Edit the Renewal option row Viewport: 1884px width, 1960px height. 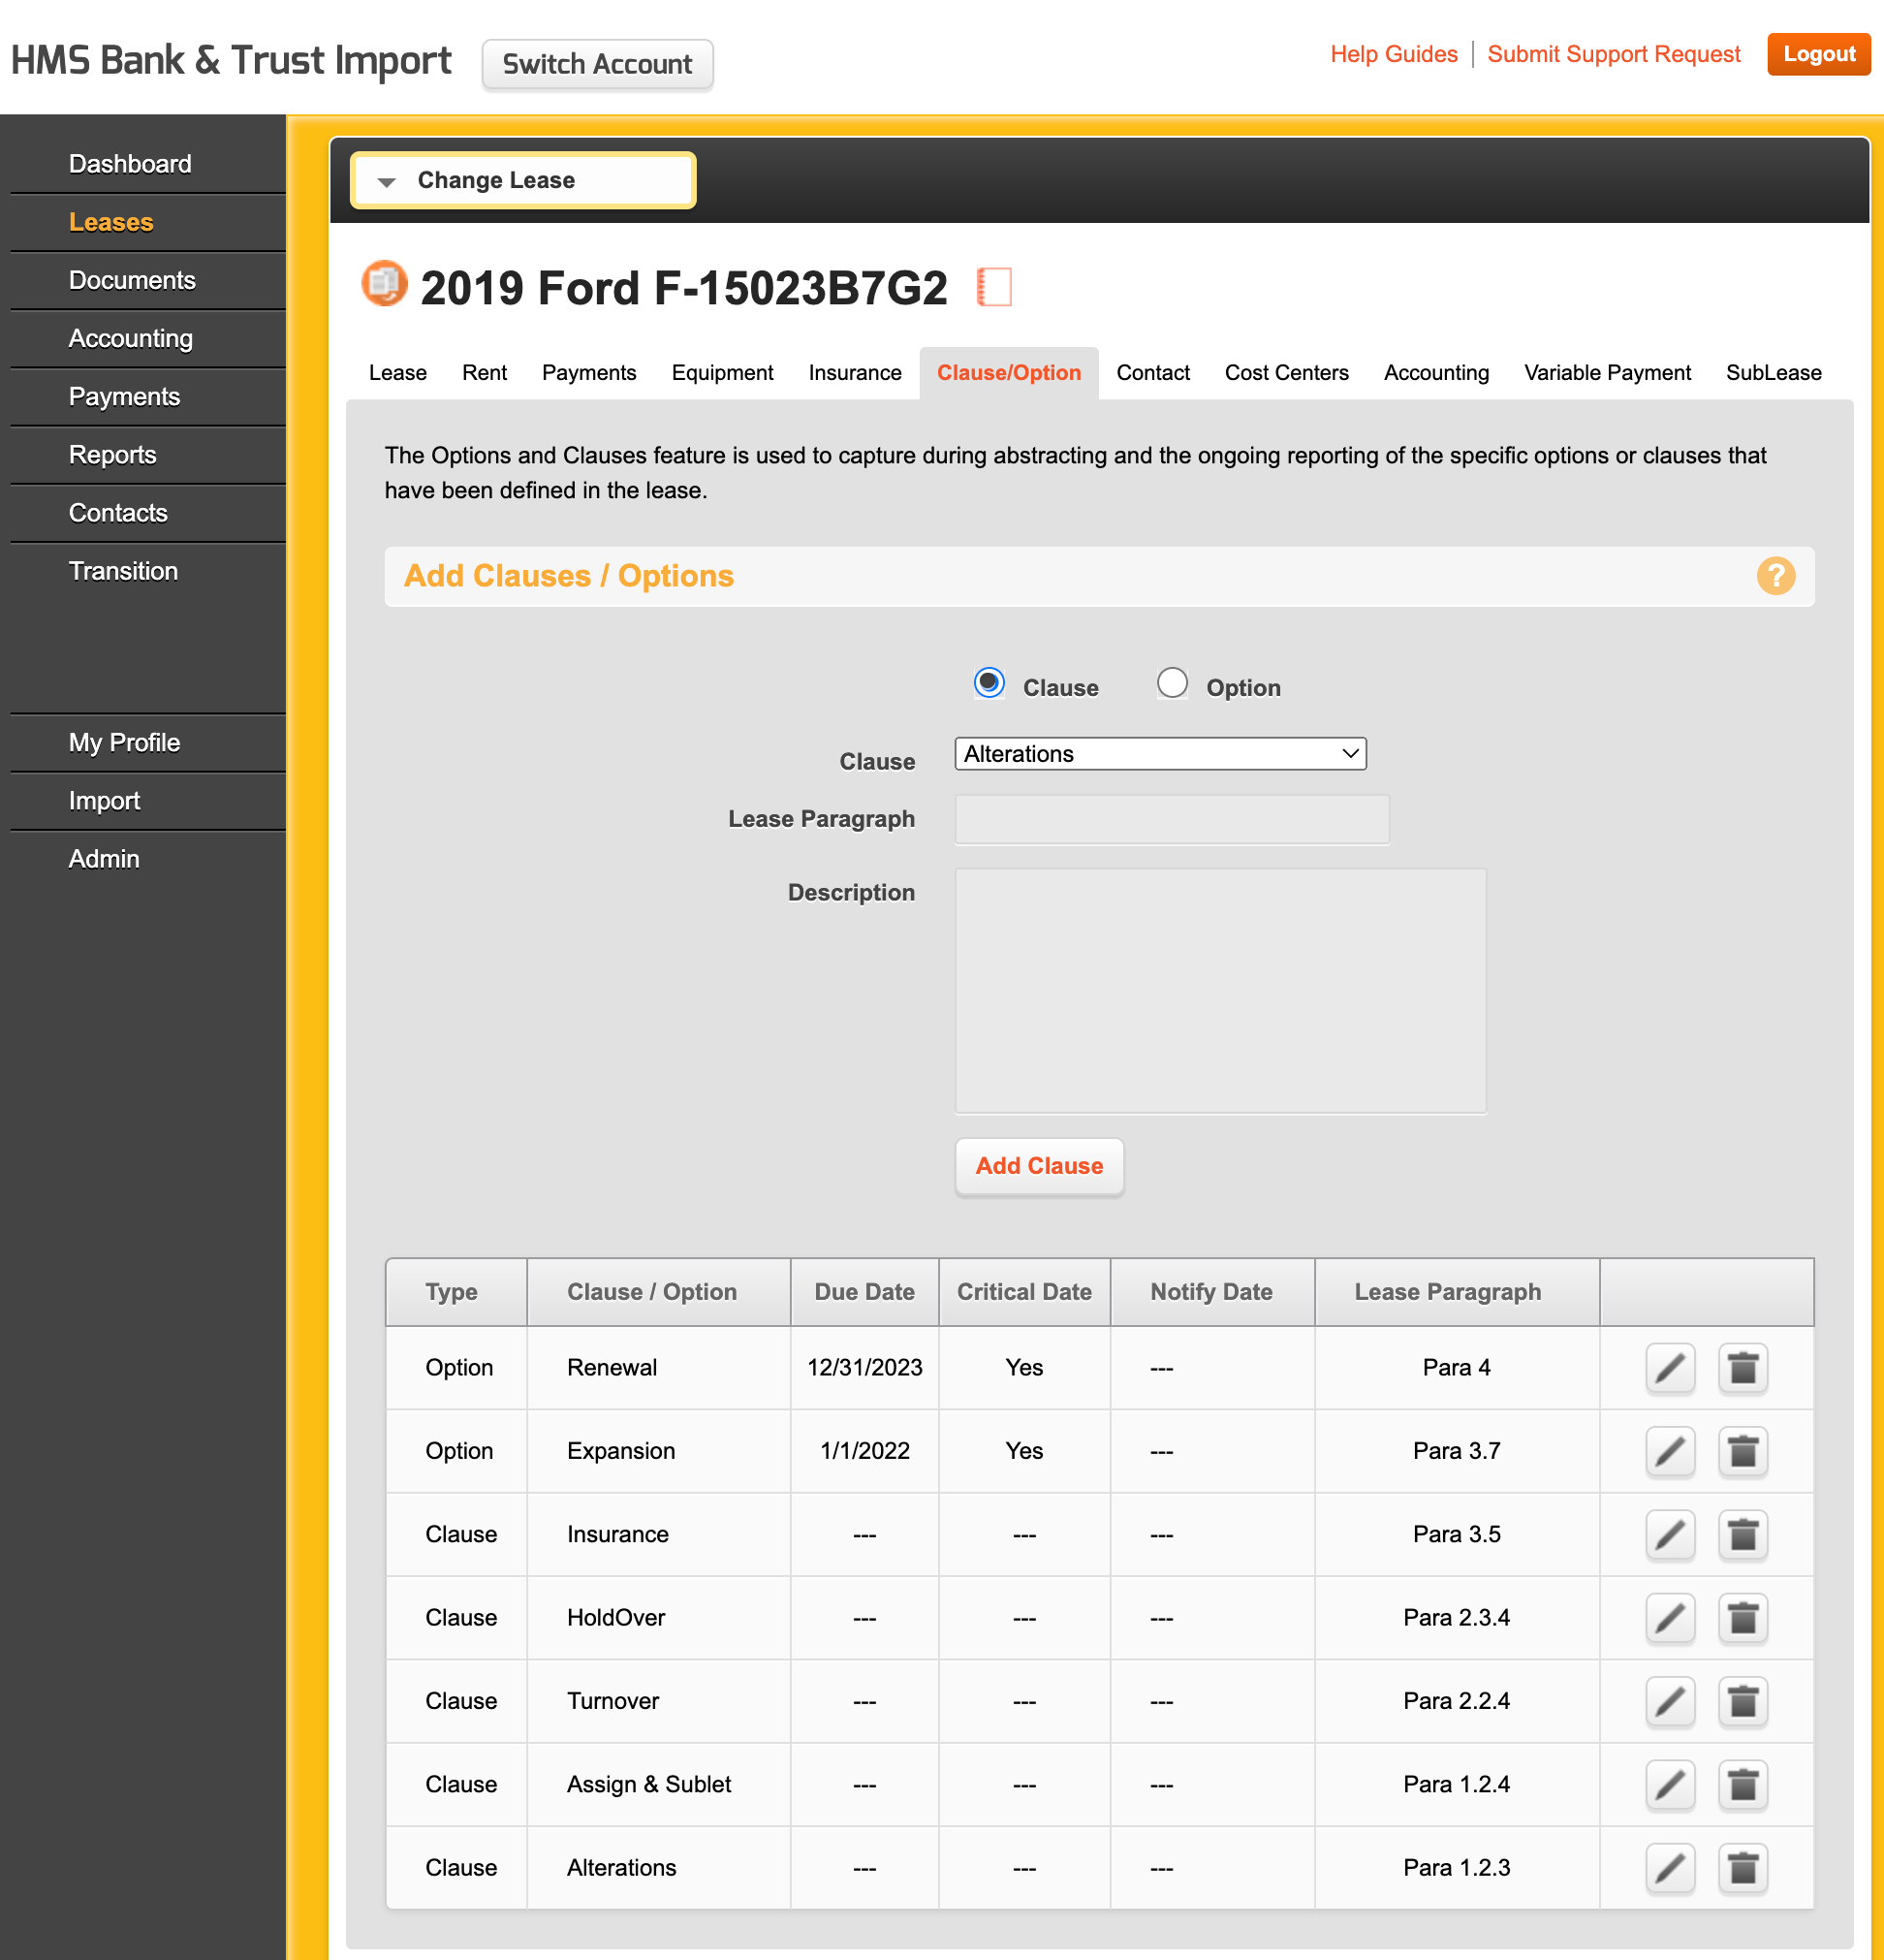click(1669, 1367)
